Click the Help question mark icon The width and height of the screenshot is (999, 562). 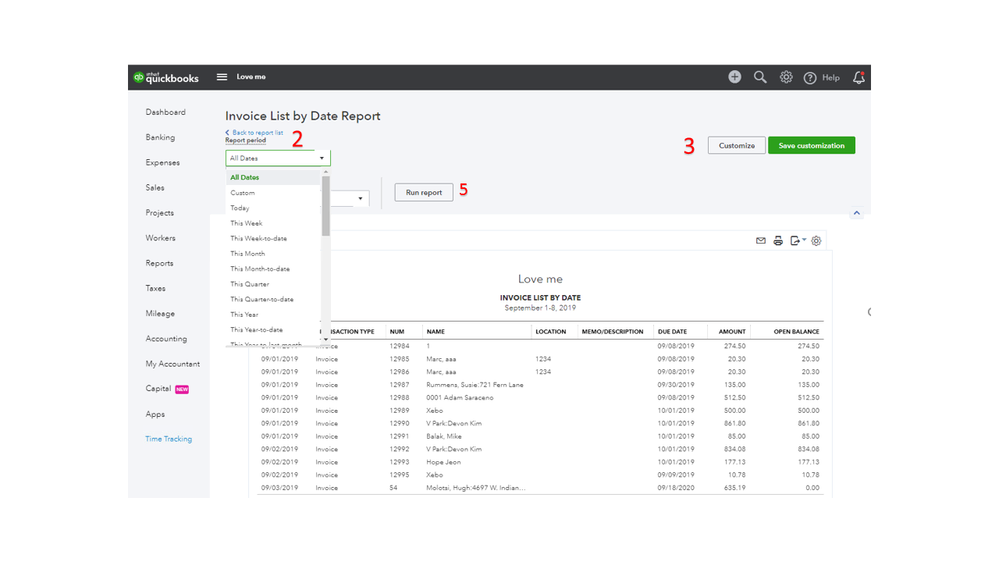pos(810,78)
